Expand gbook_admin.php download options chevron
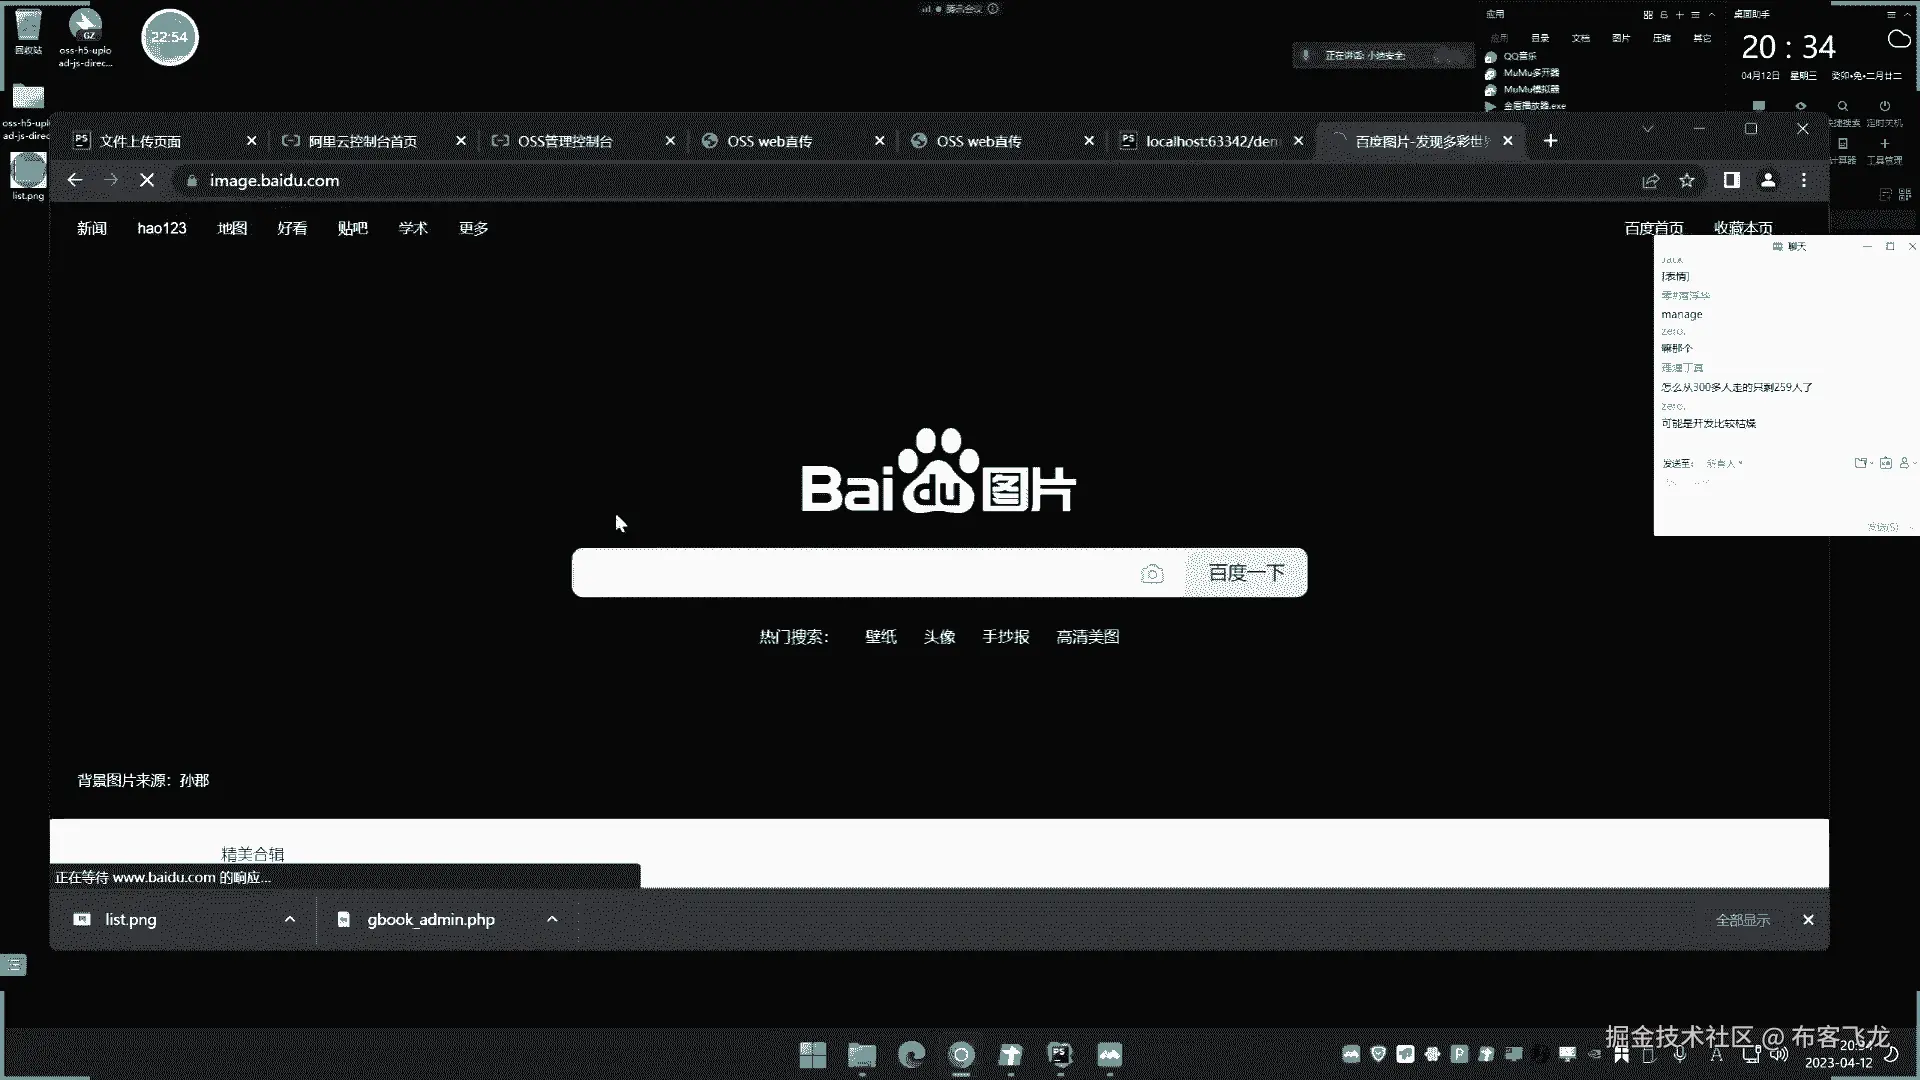Image resolution: width=1920 pixels, height=1080 pixels. point(552,919)
